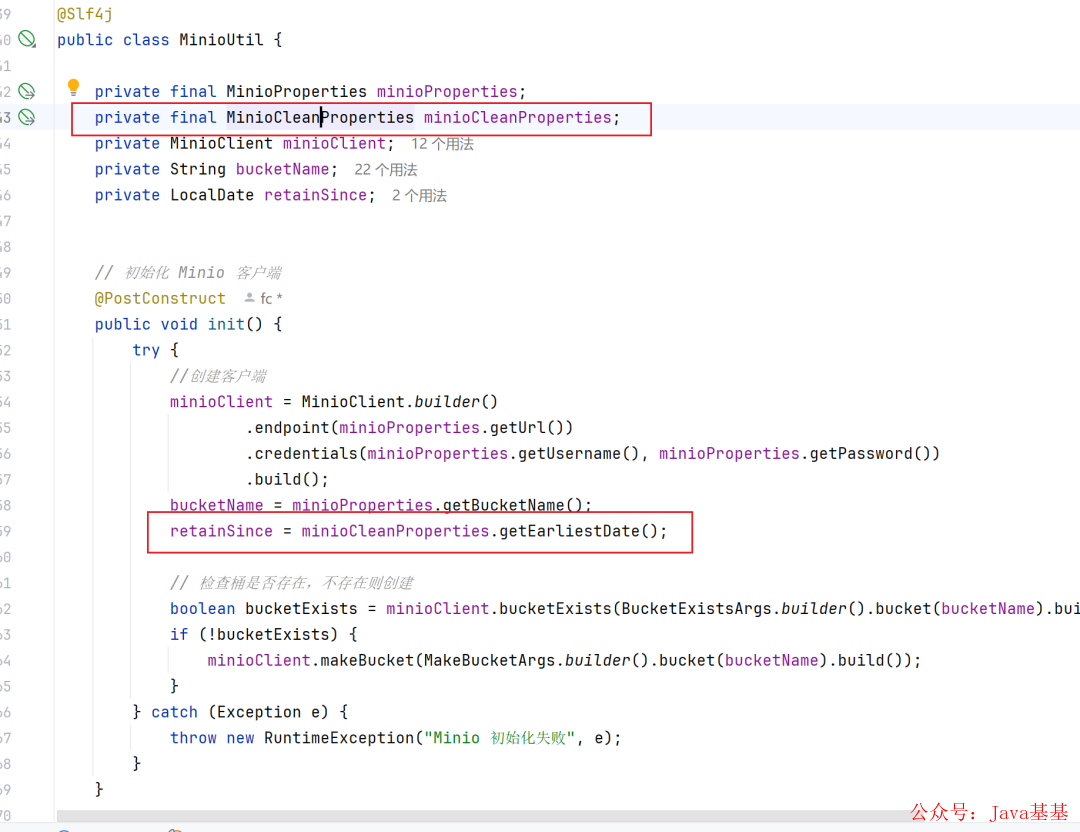
Task: Click the getEarliestDate method call
Action: 570,531
